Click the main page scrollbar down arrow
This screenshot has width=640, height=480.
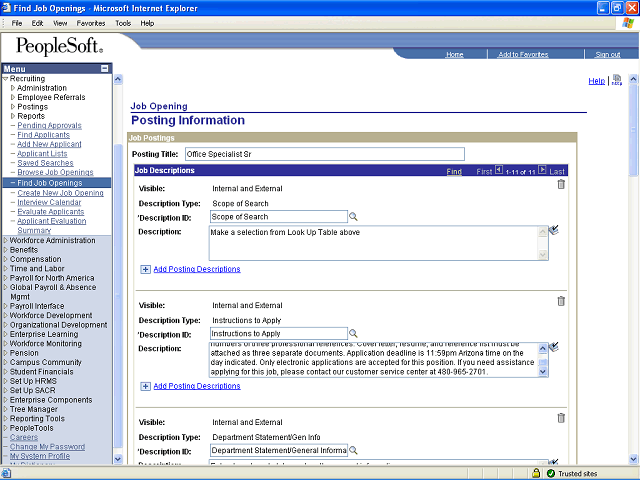click(x=633, y=459)
